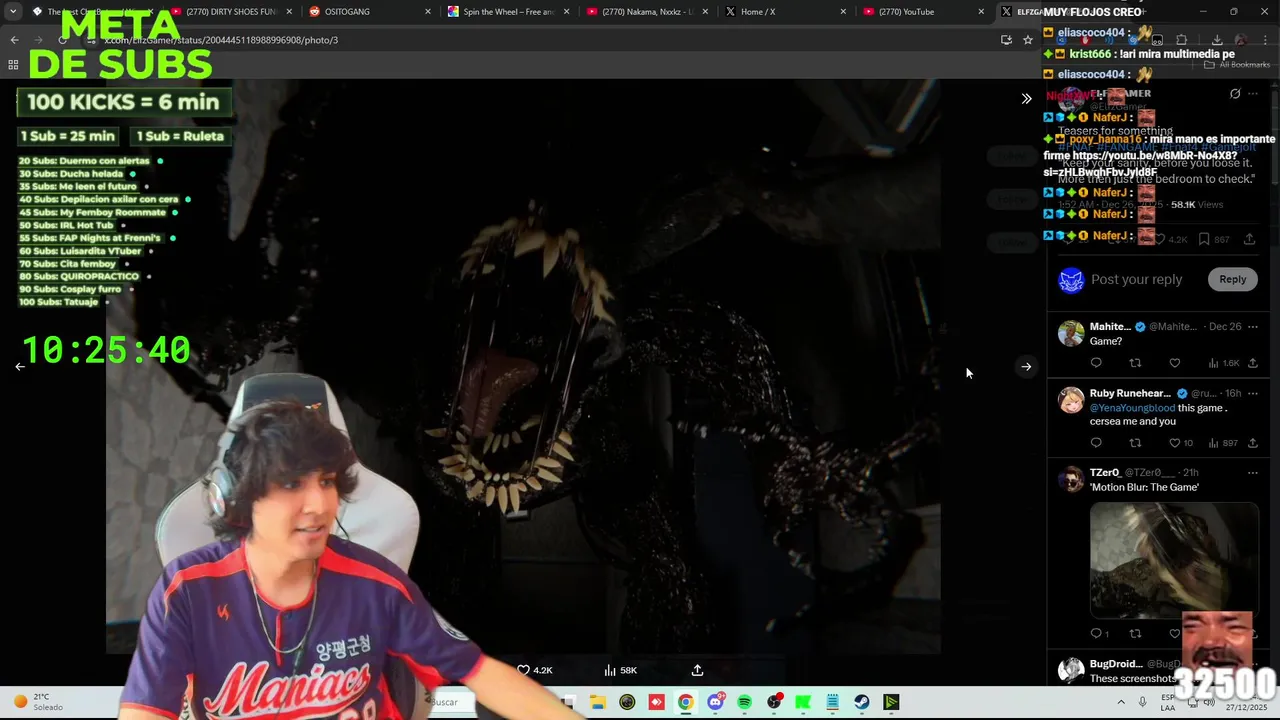This screenshot has height=720, width=1280.
Task: Open Google Chrome from the taskbar
Action: pos(685,702)
